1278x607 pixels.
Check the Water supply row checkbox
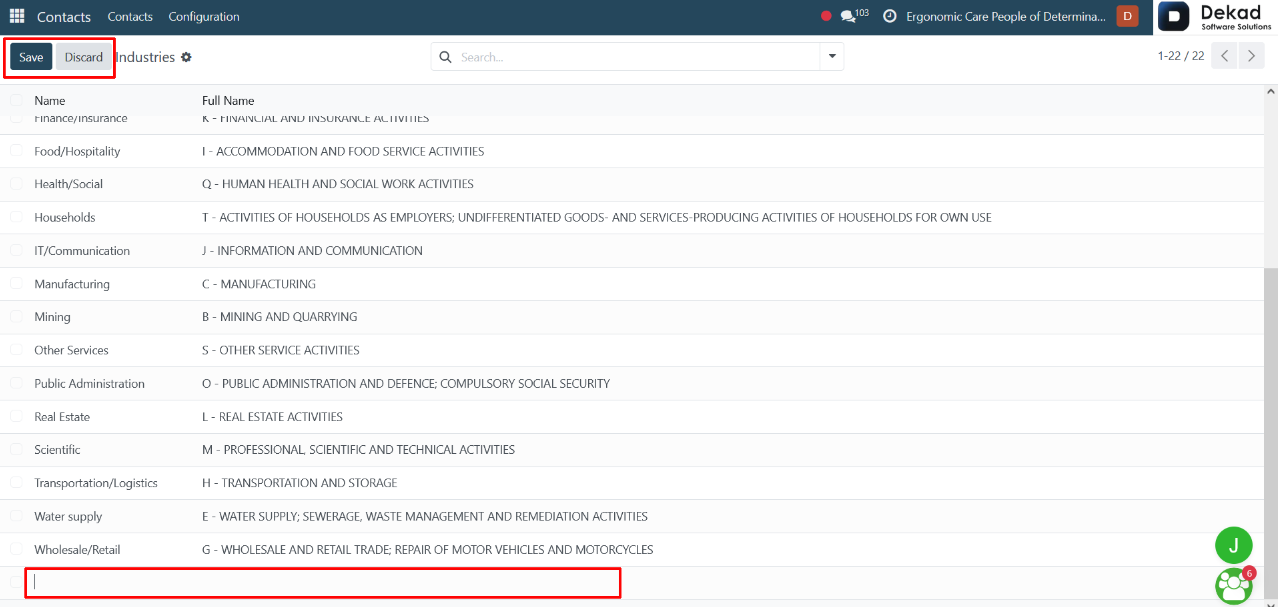click(x=16, y=517)
